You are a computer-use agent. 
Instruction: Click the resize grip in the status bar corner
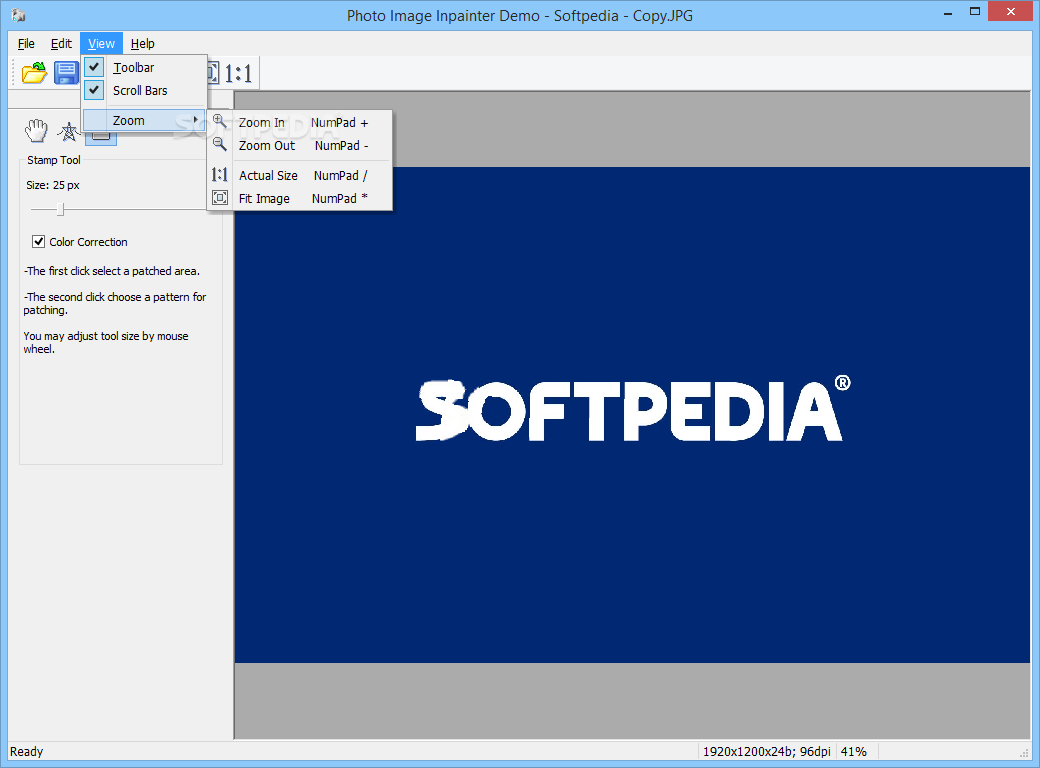pyautogui.click(x=1024, y=753)
